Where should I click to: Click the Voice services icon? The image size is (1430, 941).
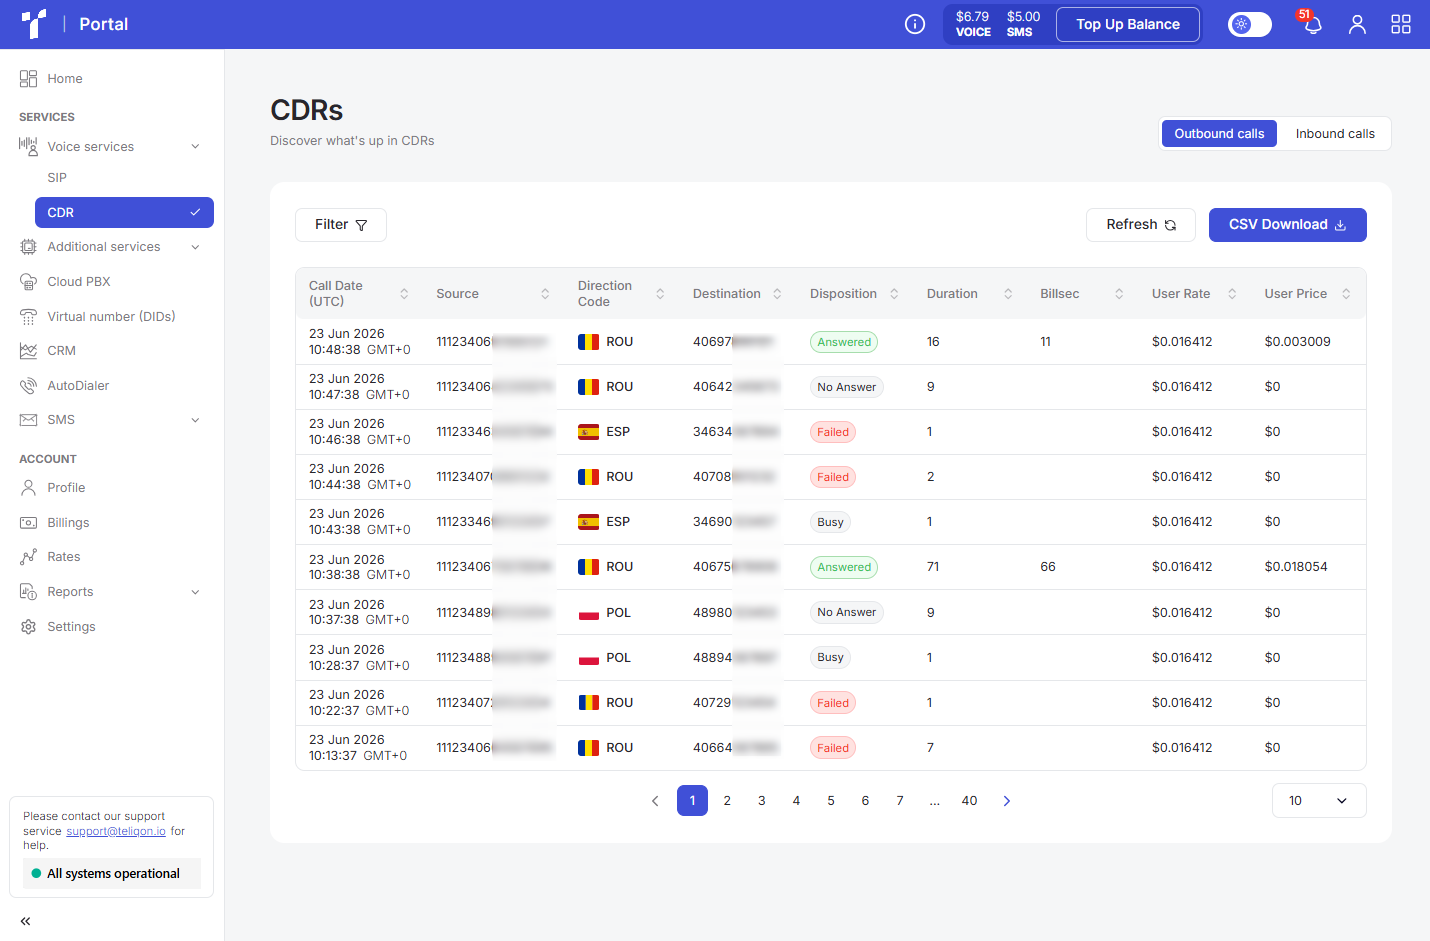pos(28,146)
